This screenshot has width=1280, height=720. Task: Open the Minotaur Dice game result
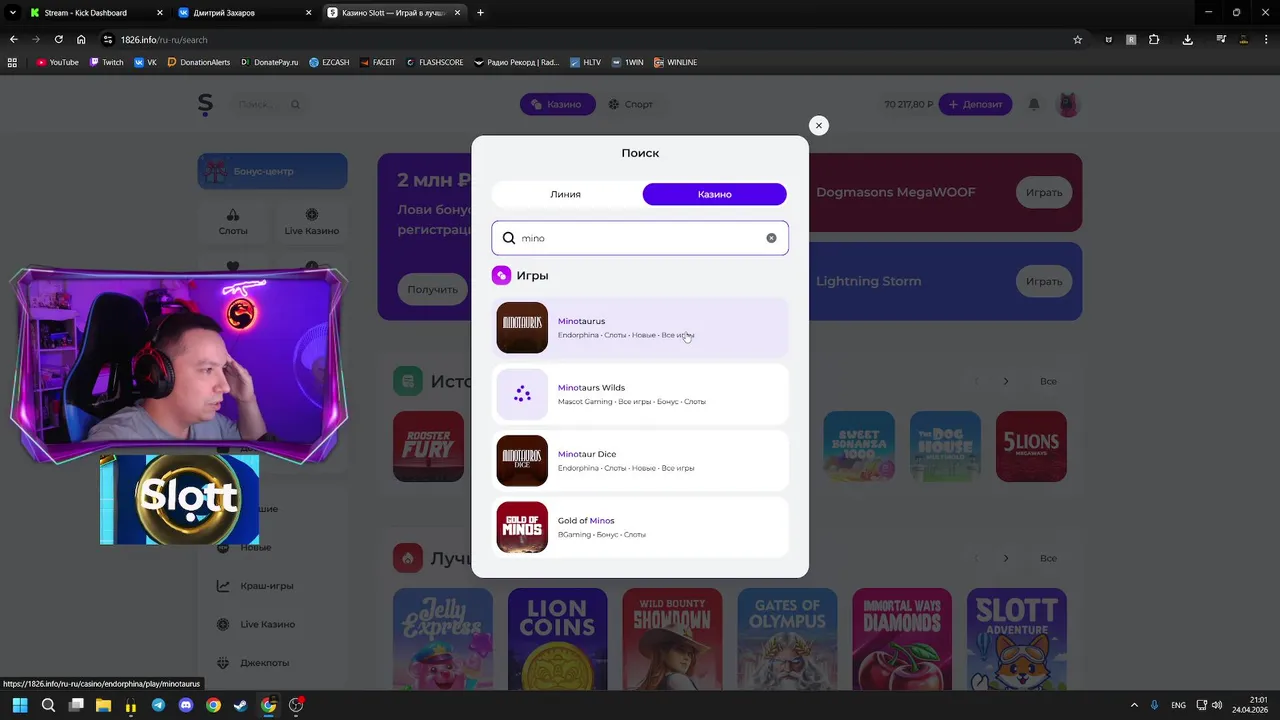640,460
